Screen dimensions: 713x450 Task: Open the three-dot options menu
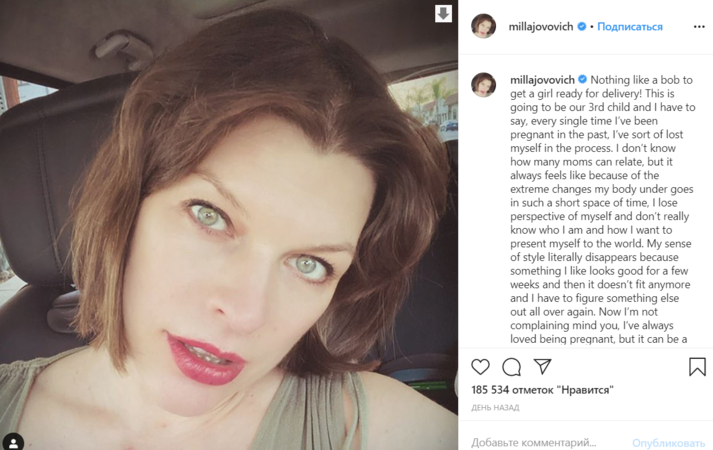699,27
